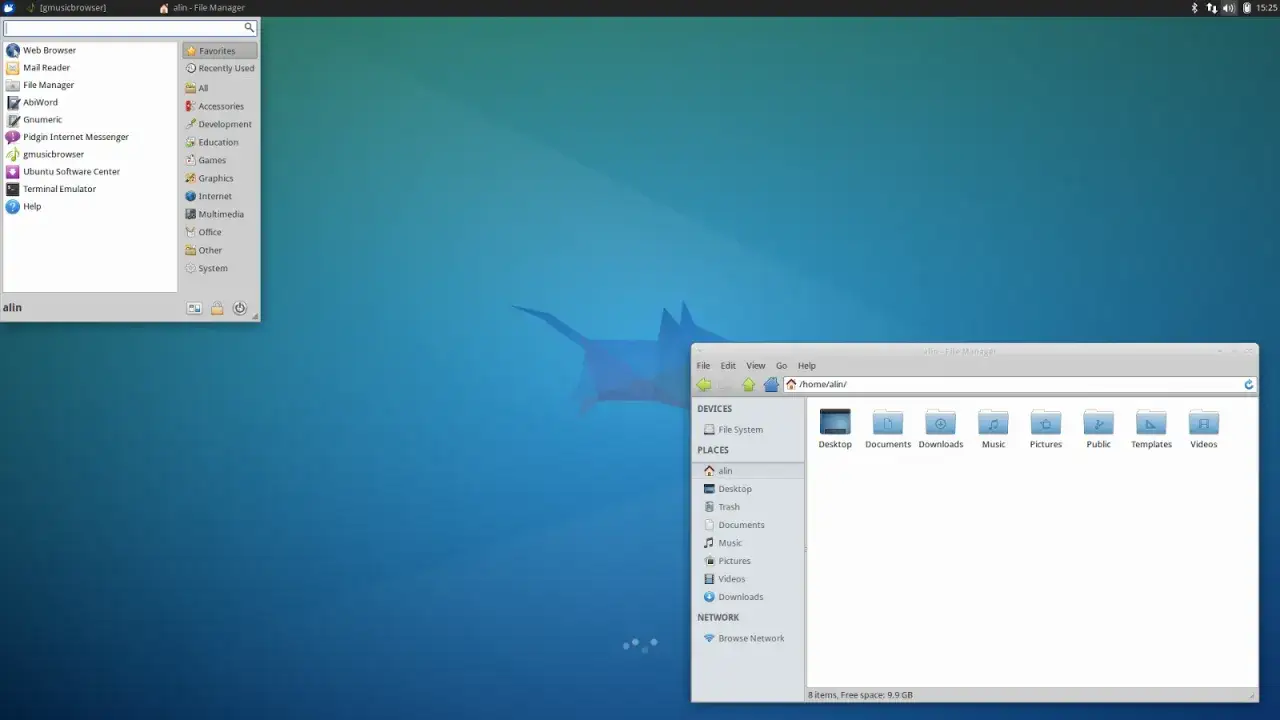Go back with the green back arrow
1280x720 pixels.
(704, 385)
